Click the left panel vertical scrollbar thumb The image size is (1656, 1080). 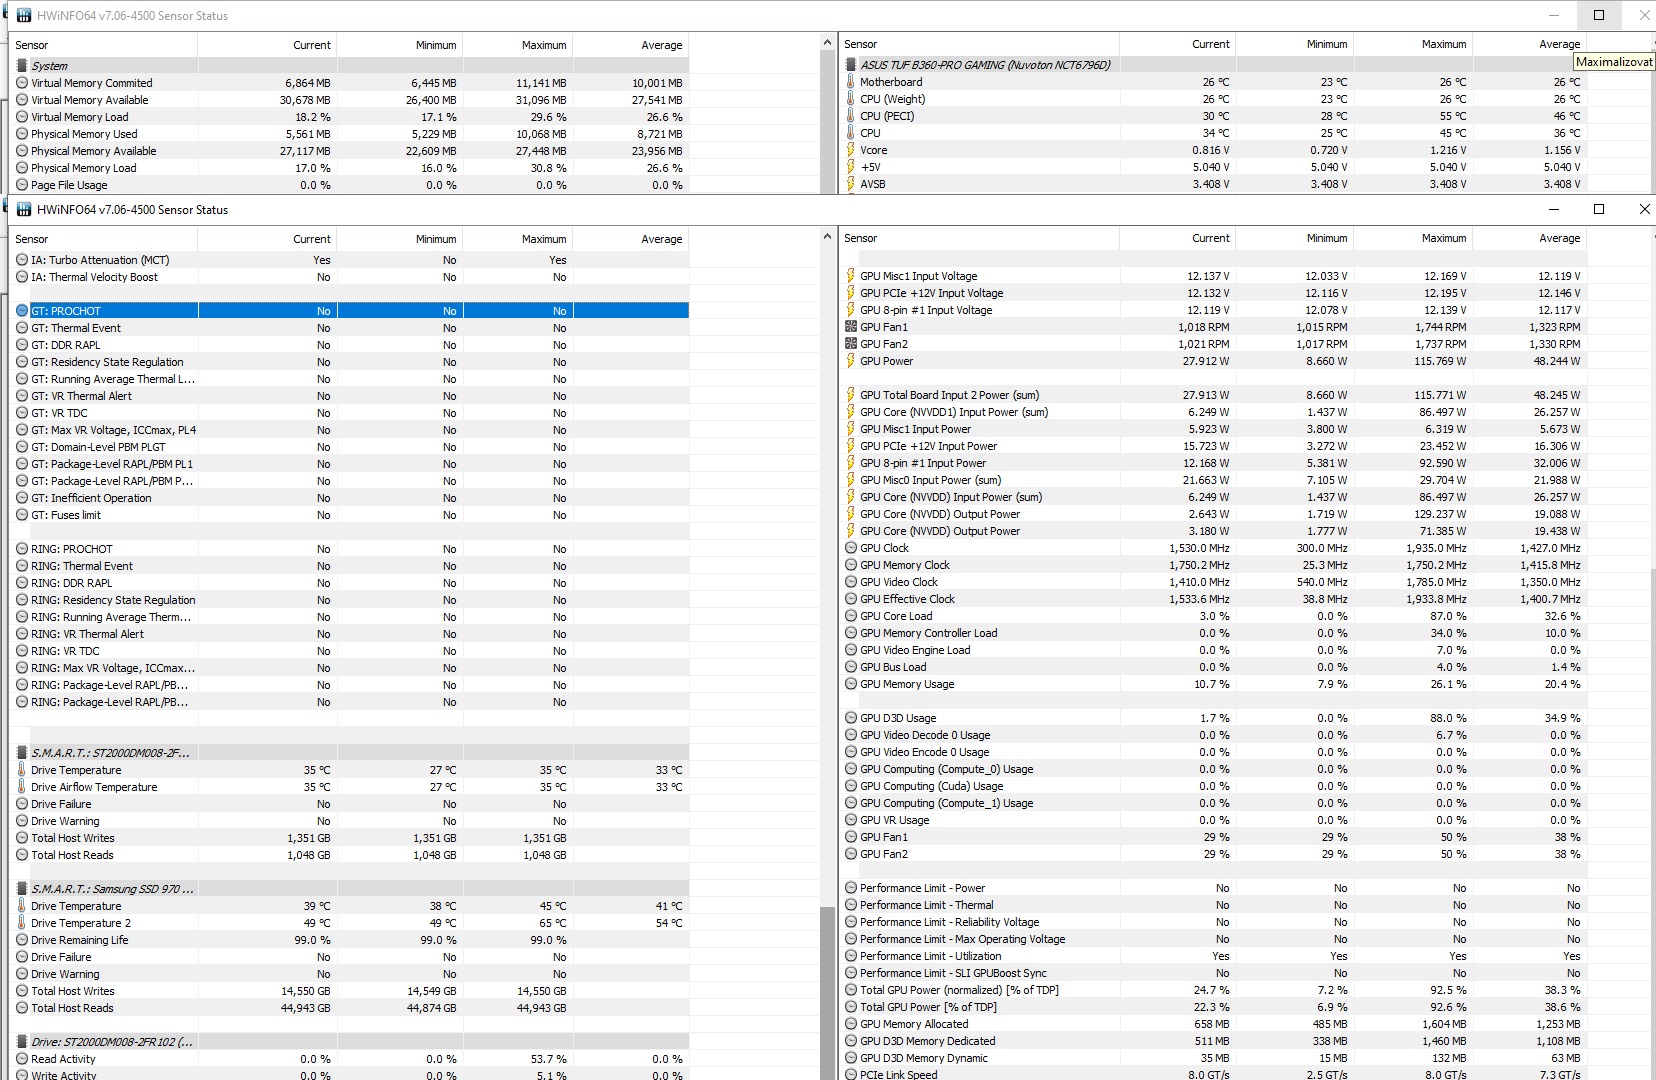coord(826,992)
